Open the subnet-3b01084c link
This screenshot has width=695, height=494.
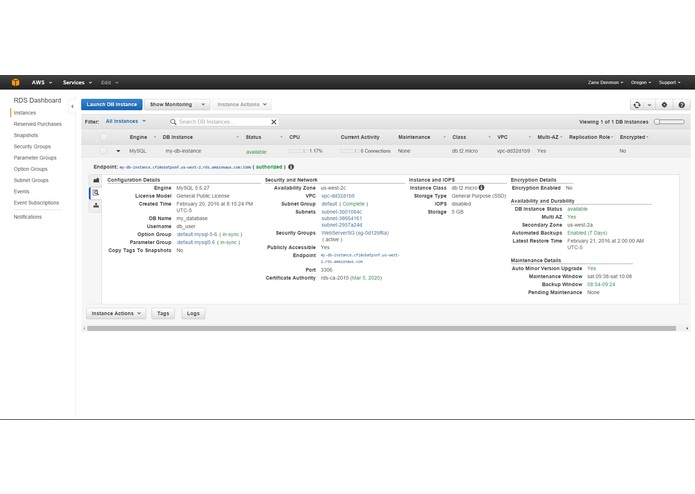[x=341, y=212]
